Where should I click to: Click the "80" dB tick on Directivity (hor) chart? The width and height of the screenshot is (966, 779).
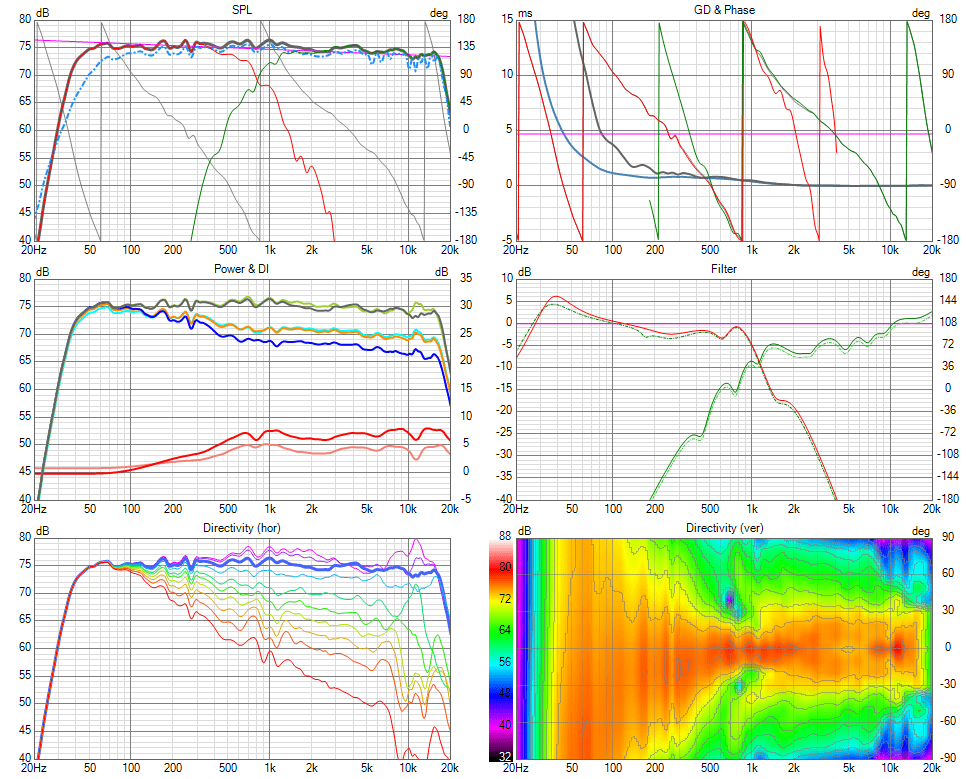point(25,537)
